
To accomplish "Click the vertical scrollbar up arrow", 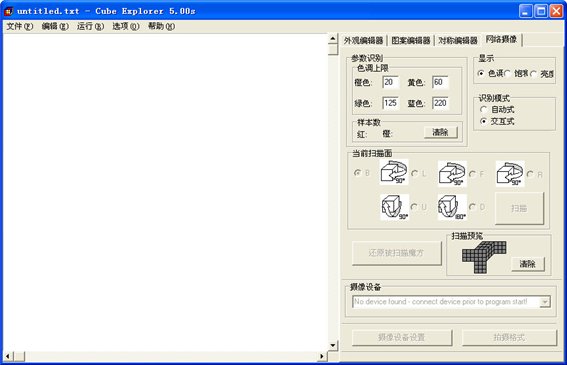I will [333, 38].
